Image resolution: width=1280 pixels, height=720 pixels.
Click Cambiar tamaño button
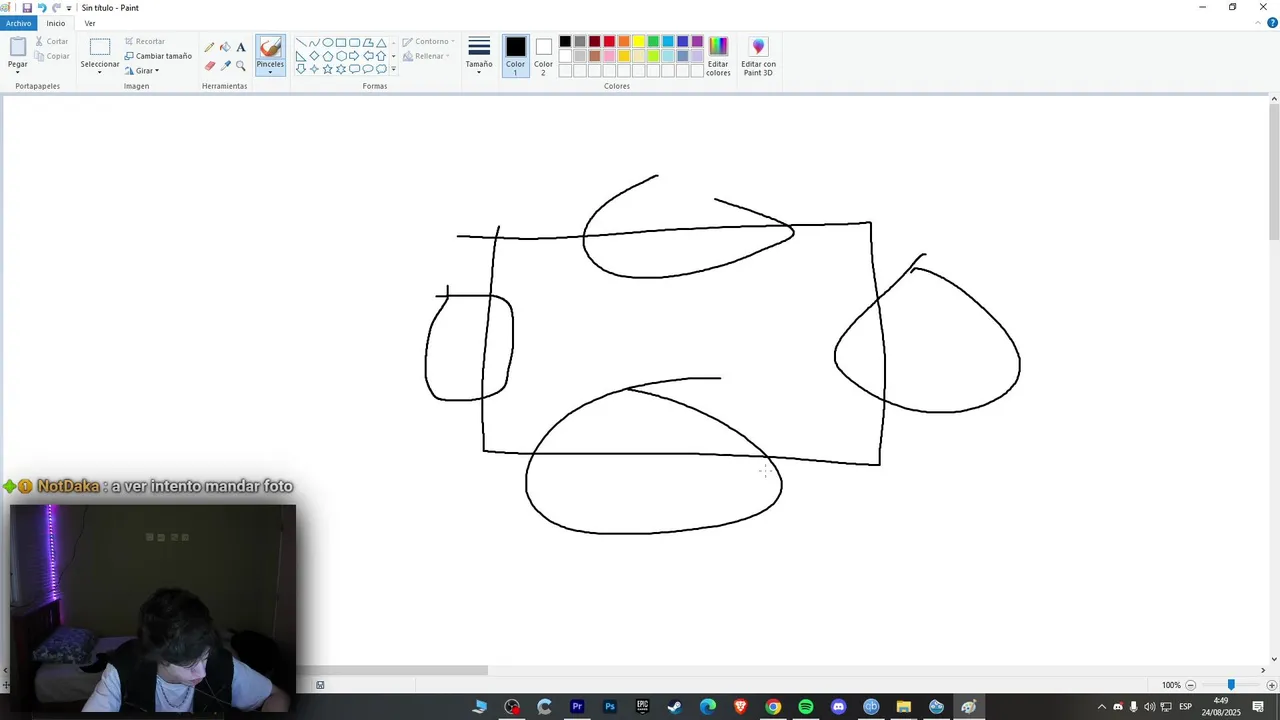[158, 56]
